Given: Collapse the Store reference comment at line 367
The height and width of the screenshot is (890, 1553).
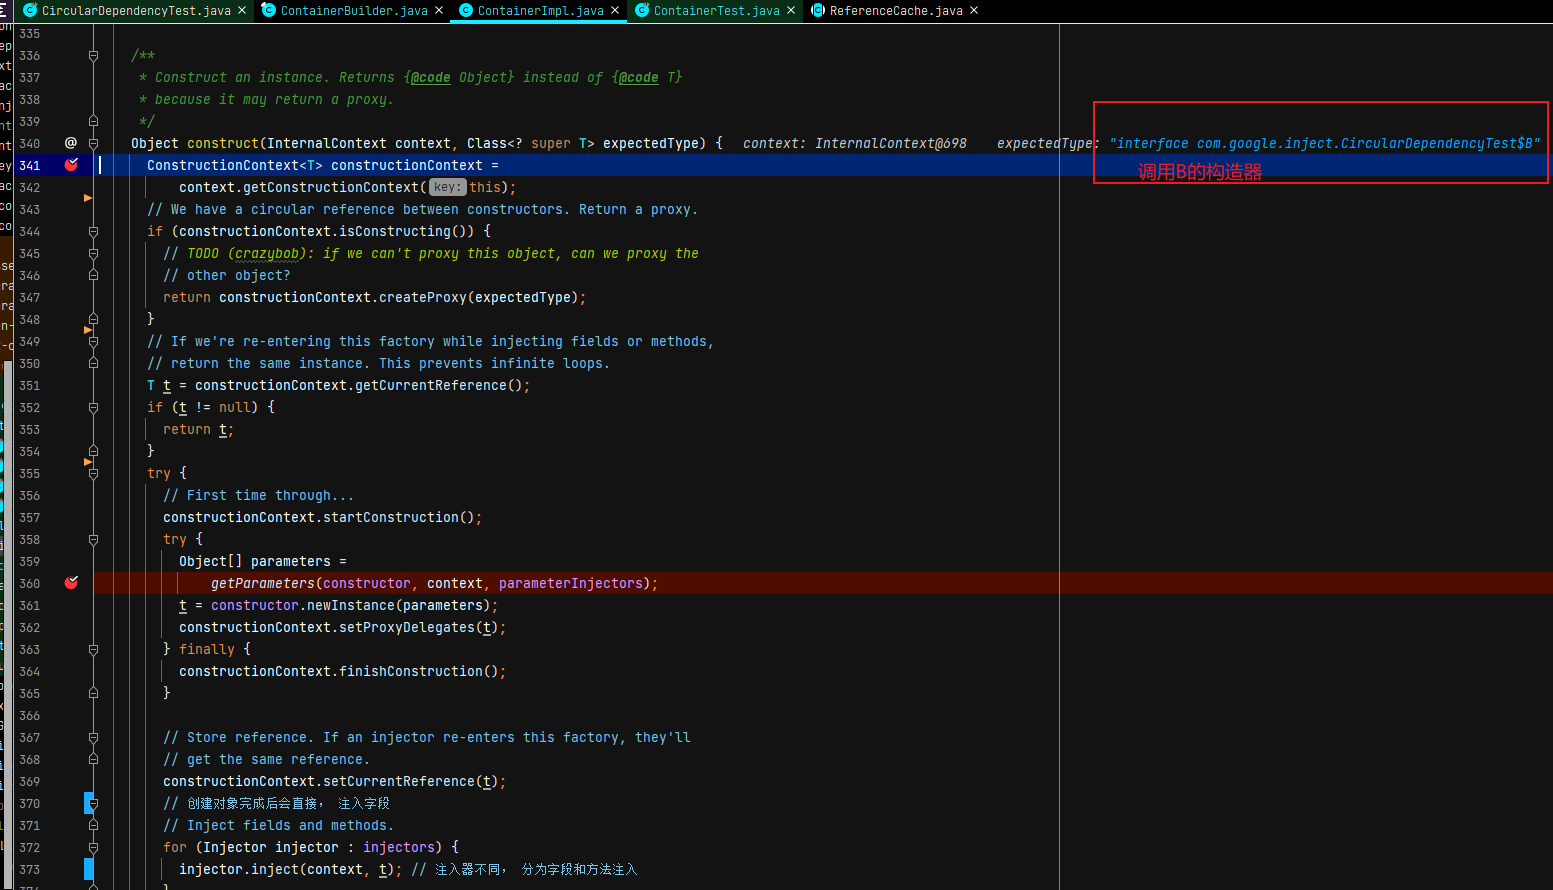Looking at the screenshot, I should [x=93, y=737].
